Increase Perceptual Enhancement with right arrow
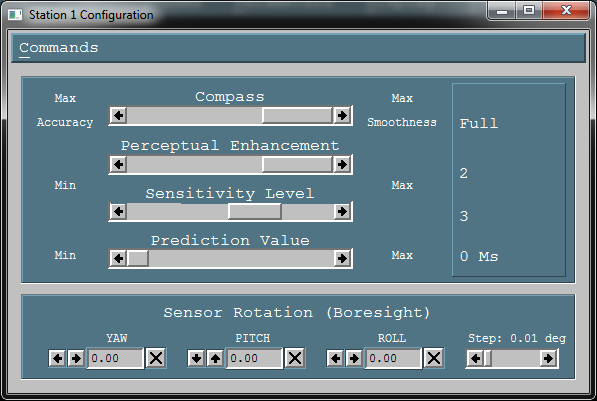597x401 pixels. point(342,165)
